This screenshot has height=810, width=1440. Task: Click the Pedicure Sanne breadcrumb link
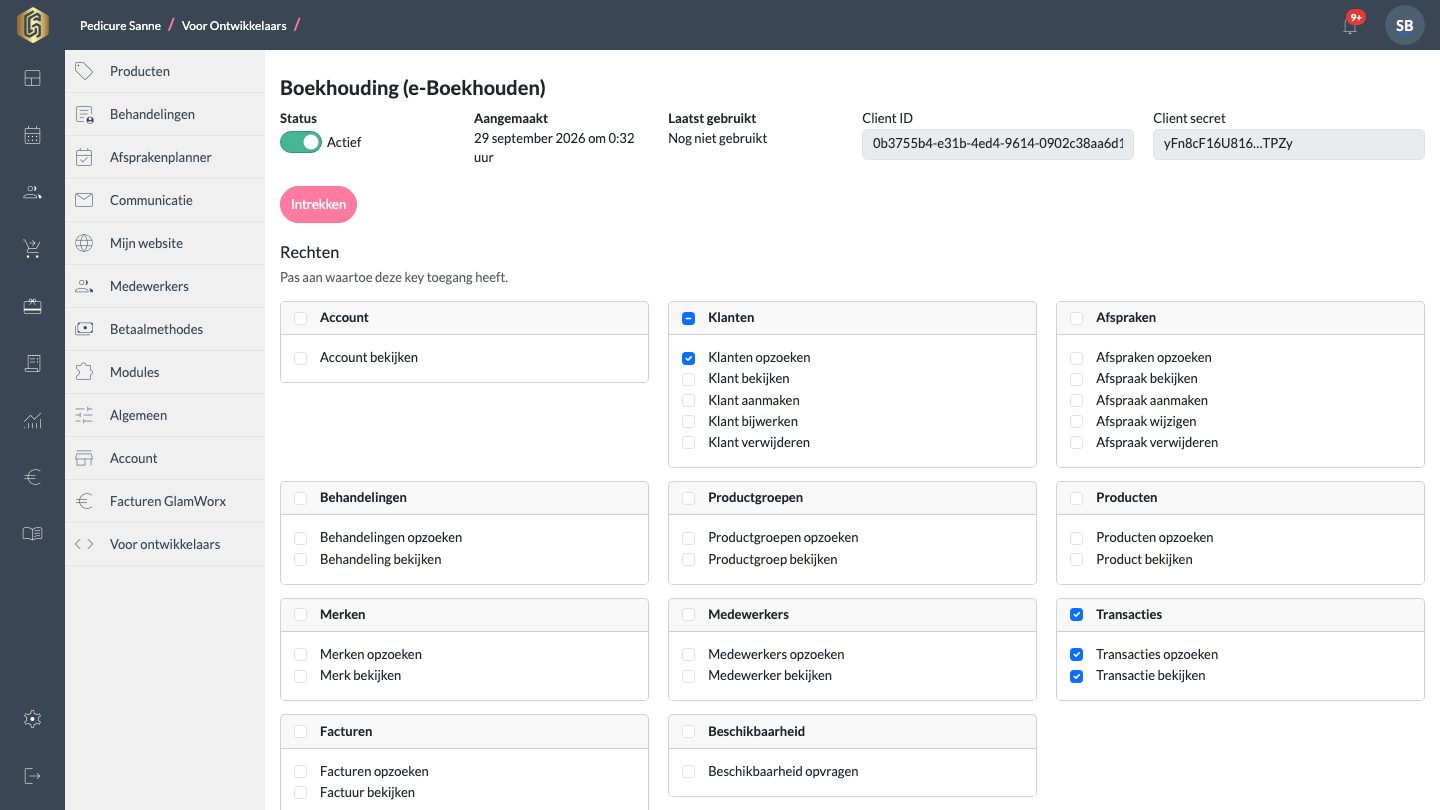(x=120, y=25)
